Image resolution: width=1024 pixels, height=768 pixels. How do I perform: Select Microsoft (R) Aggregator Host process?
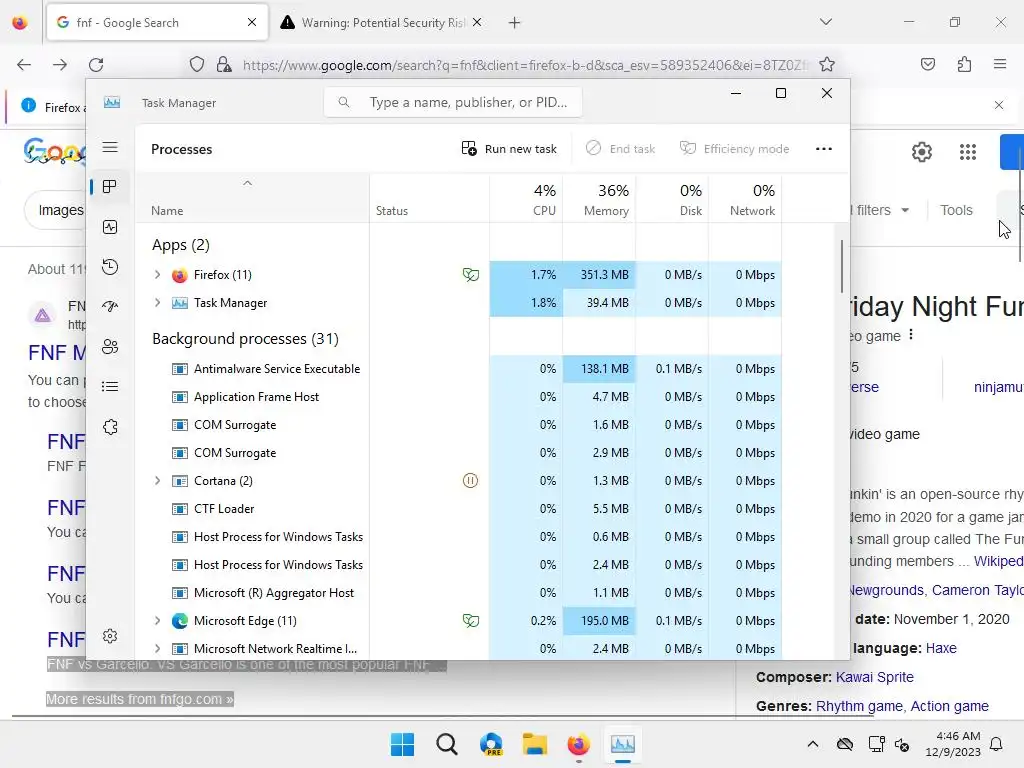point(458,593)
